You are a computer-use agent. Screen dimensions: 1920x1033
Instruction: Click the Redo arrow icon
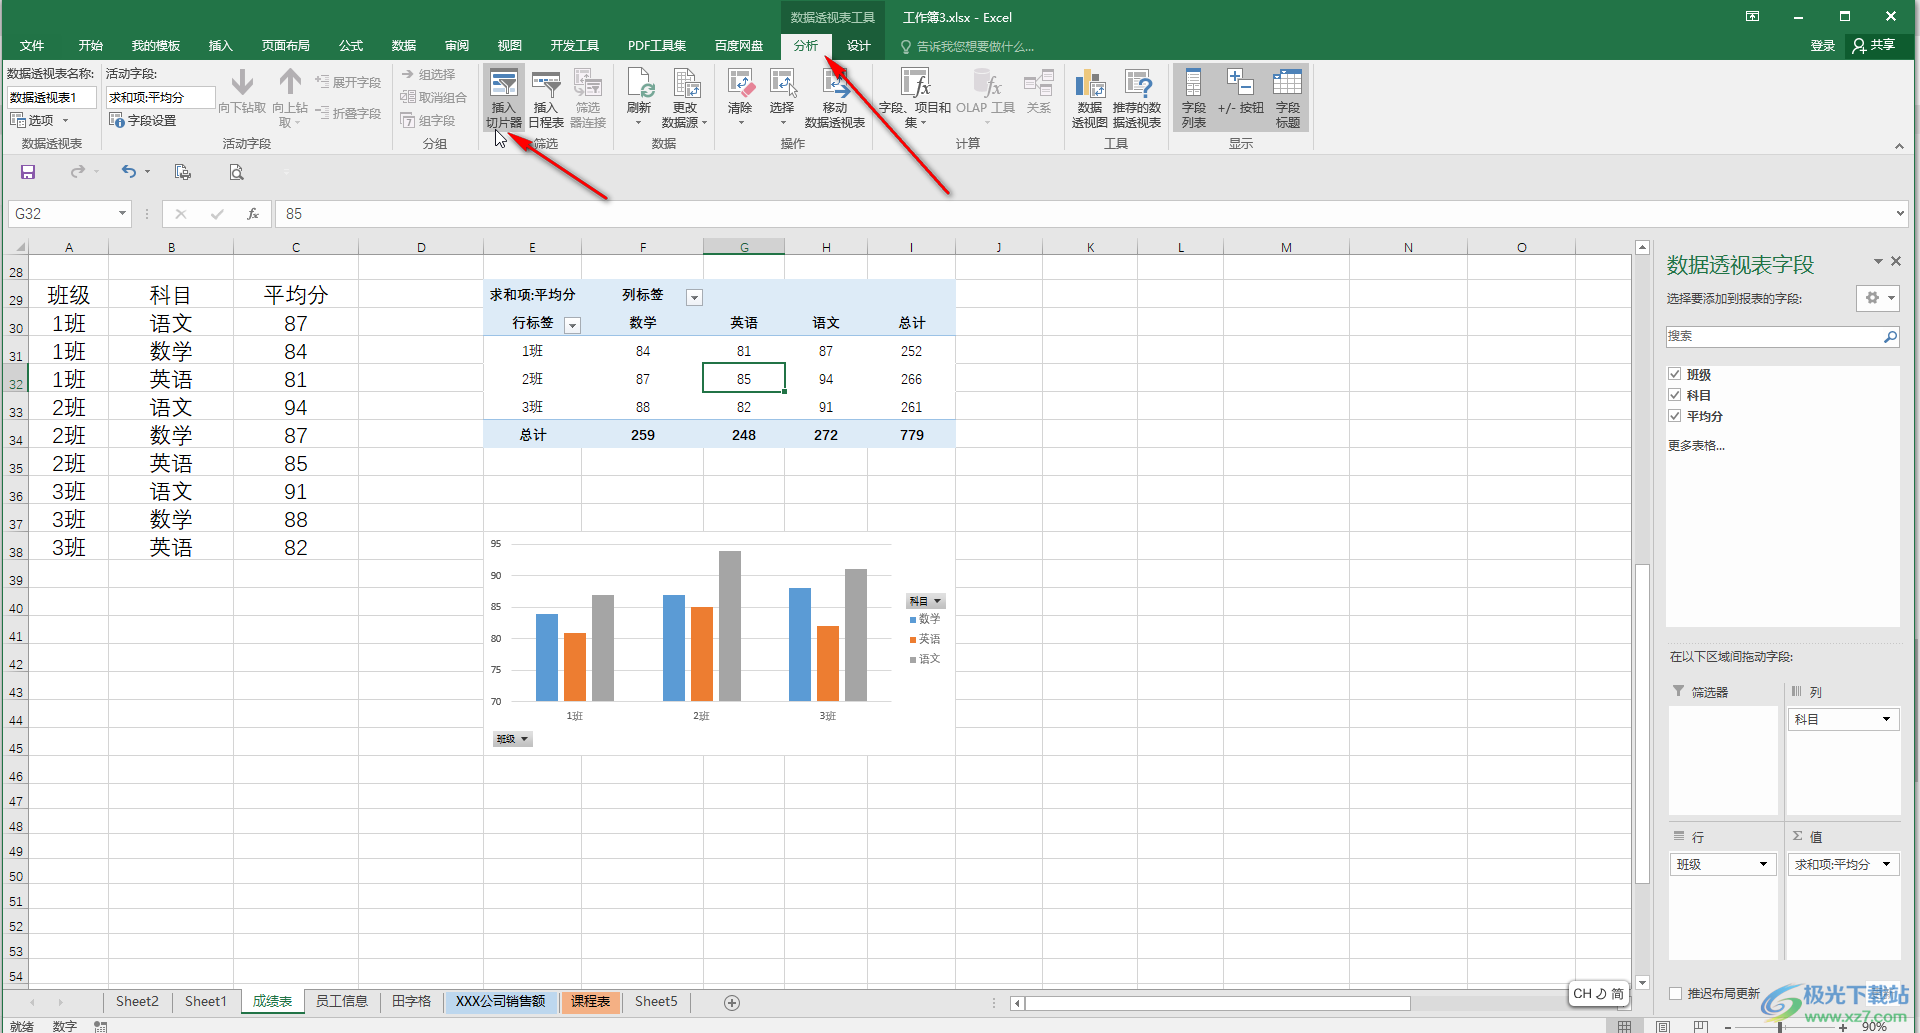77,172
